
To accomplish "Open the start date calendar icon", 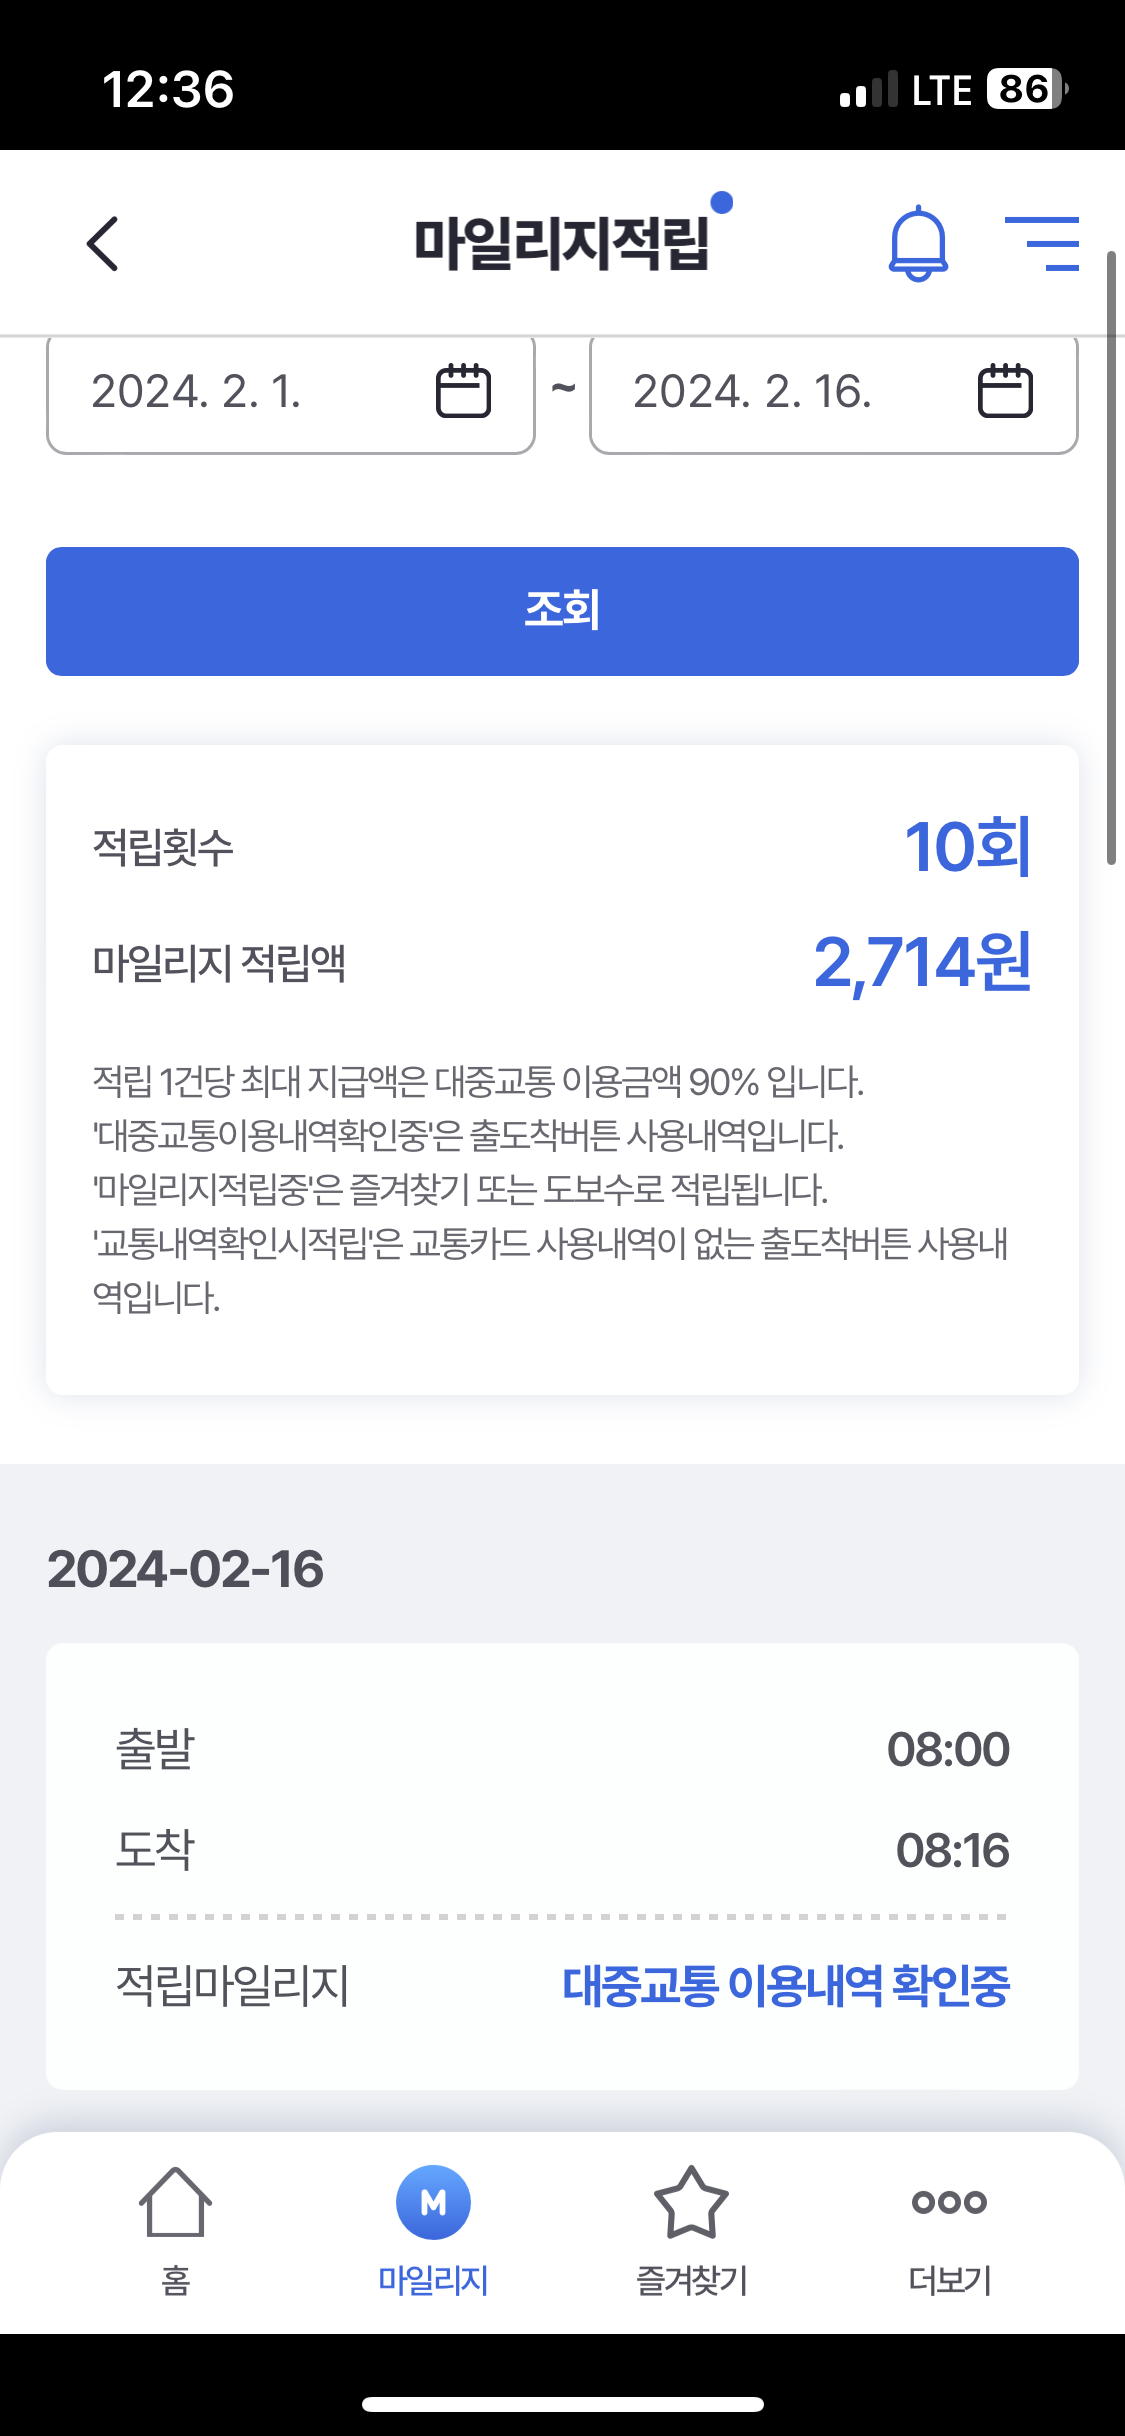I will click(x=463, y=390).
